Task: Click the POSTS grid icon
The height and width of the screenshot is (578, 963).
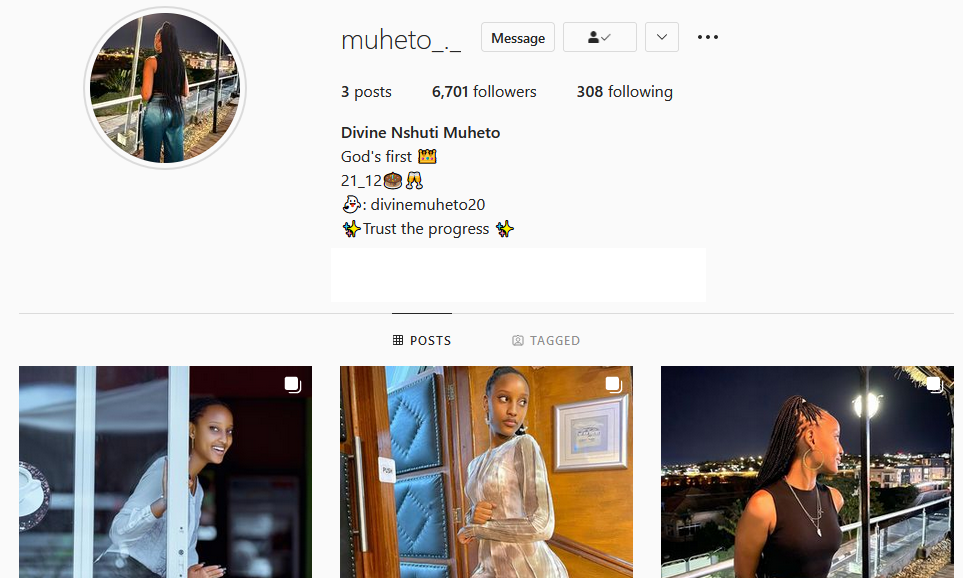Action: coord(398,340)
